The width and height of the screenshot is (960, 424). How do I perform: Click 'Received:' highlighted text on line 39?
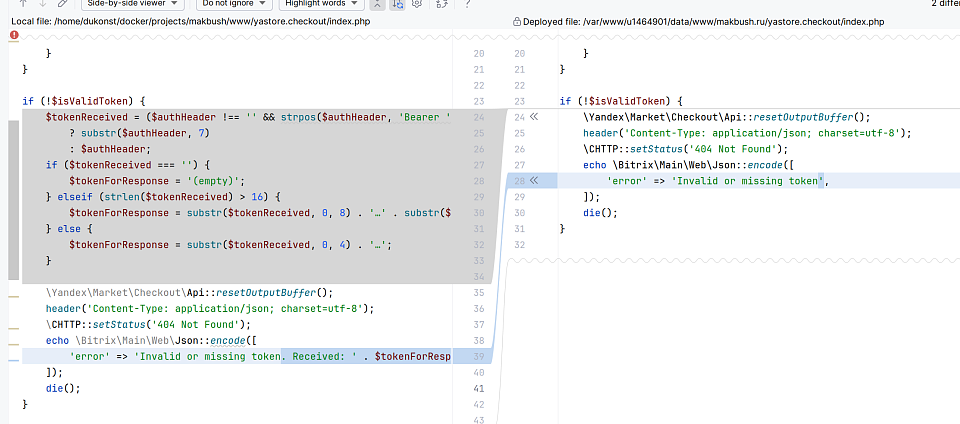point(319,356)
